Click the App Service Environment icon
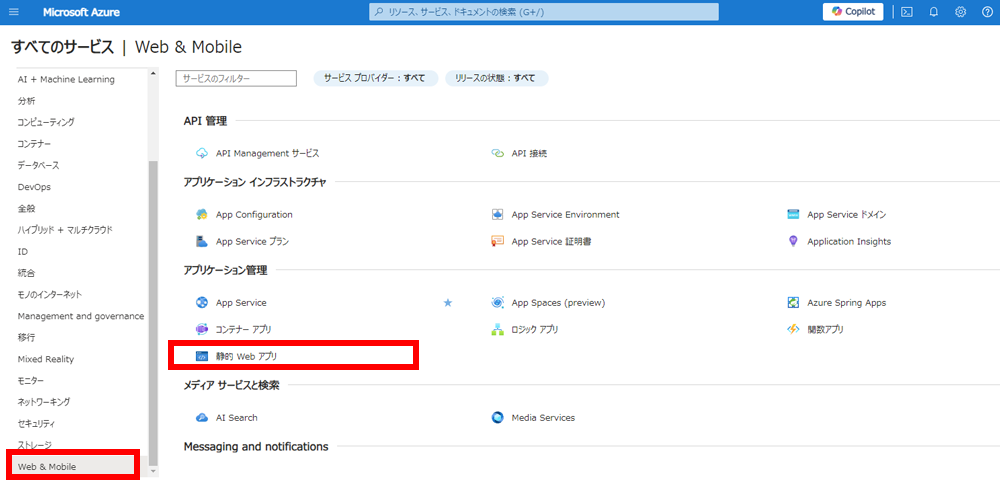1000x483 pixels. 497,215
